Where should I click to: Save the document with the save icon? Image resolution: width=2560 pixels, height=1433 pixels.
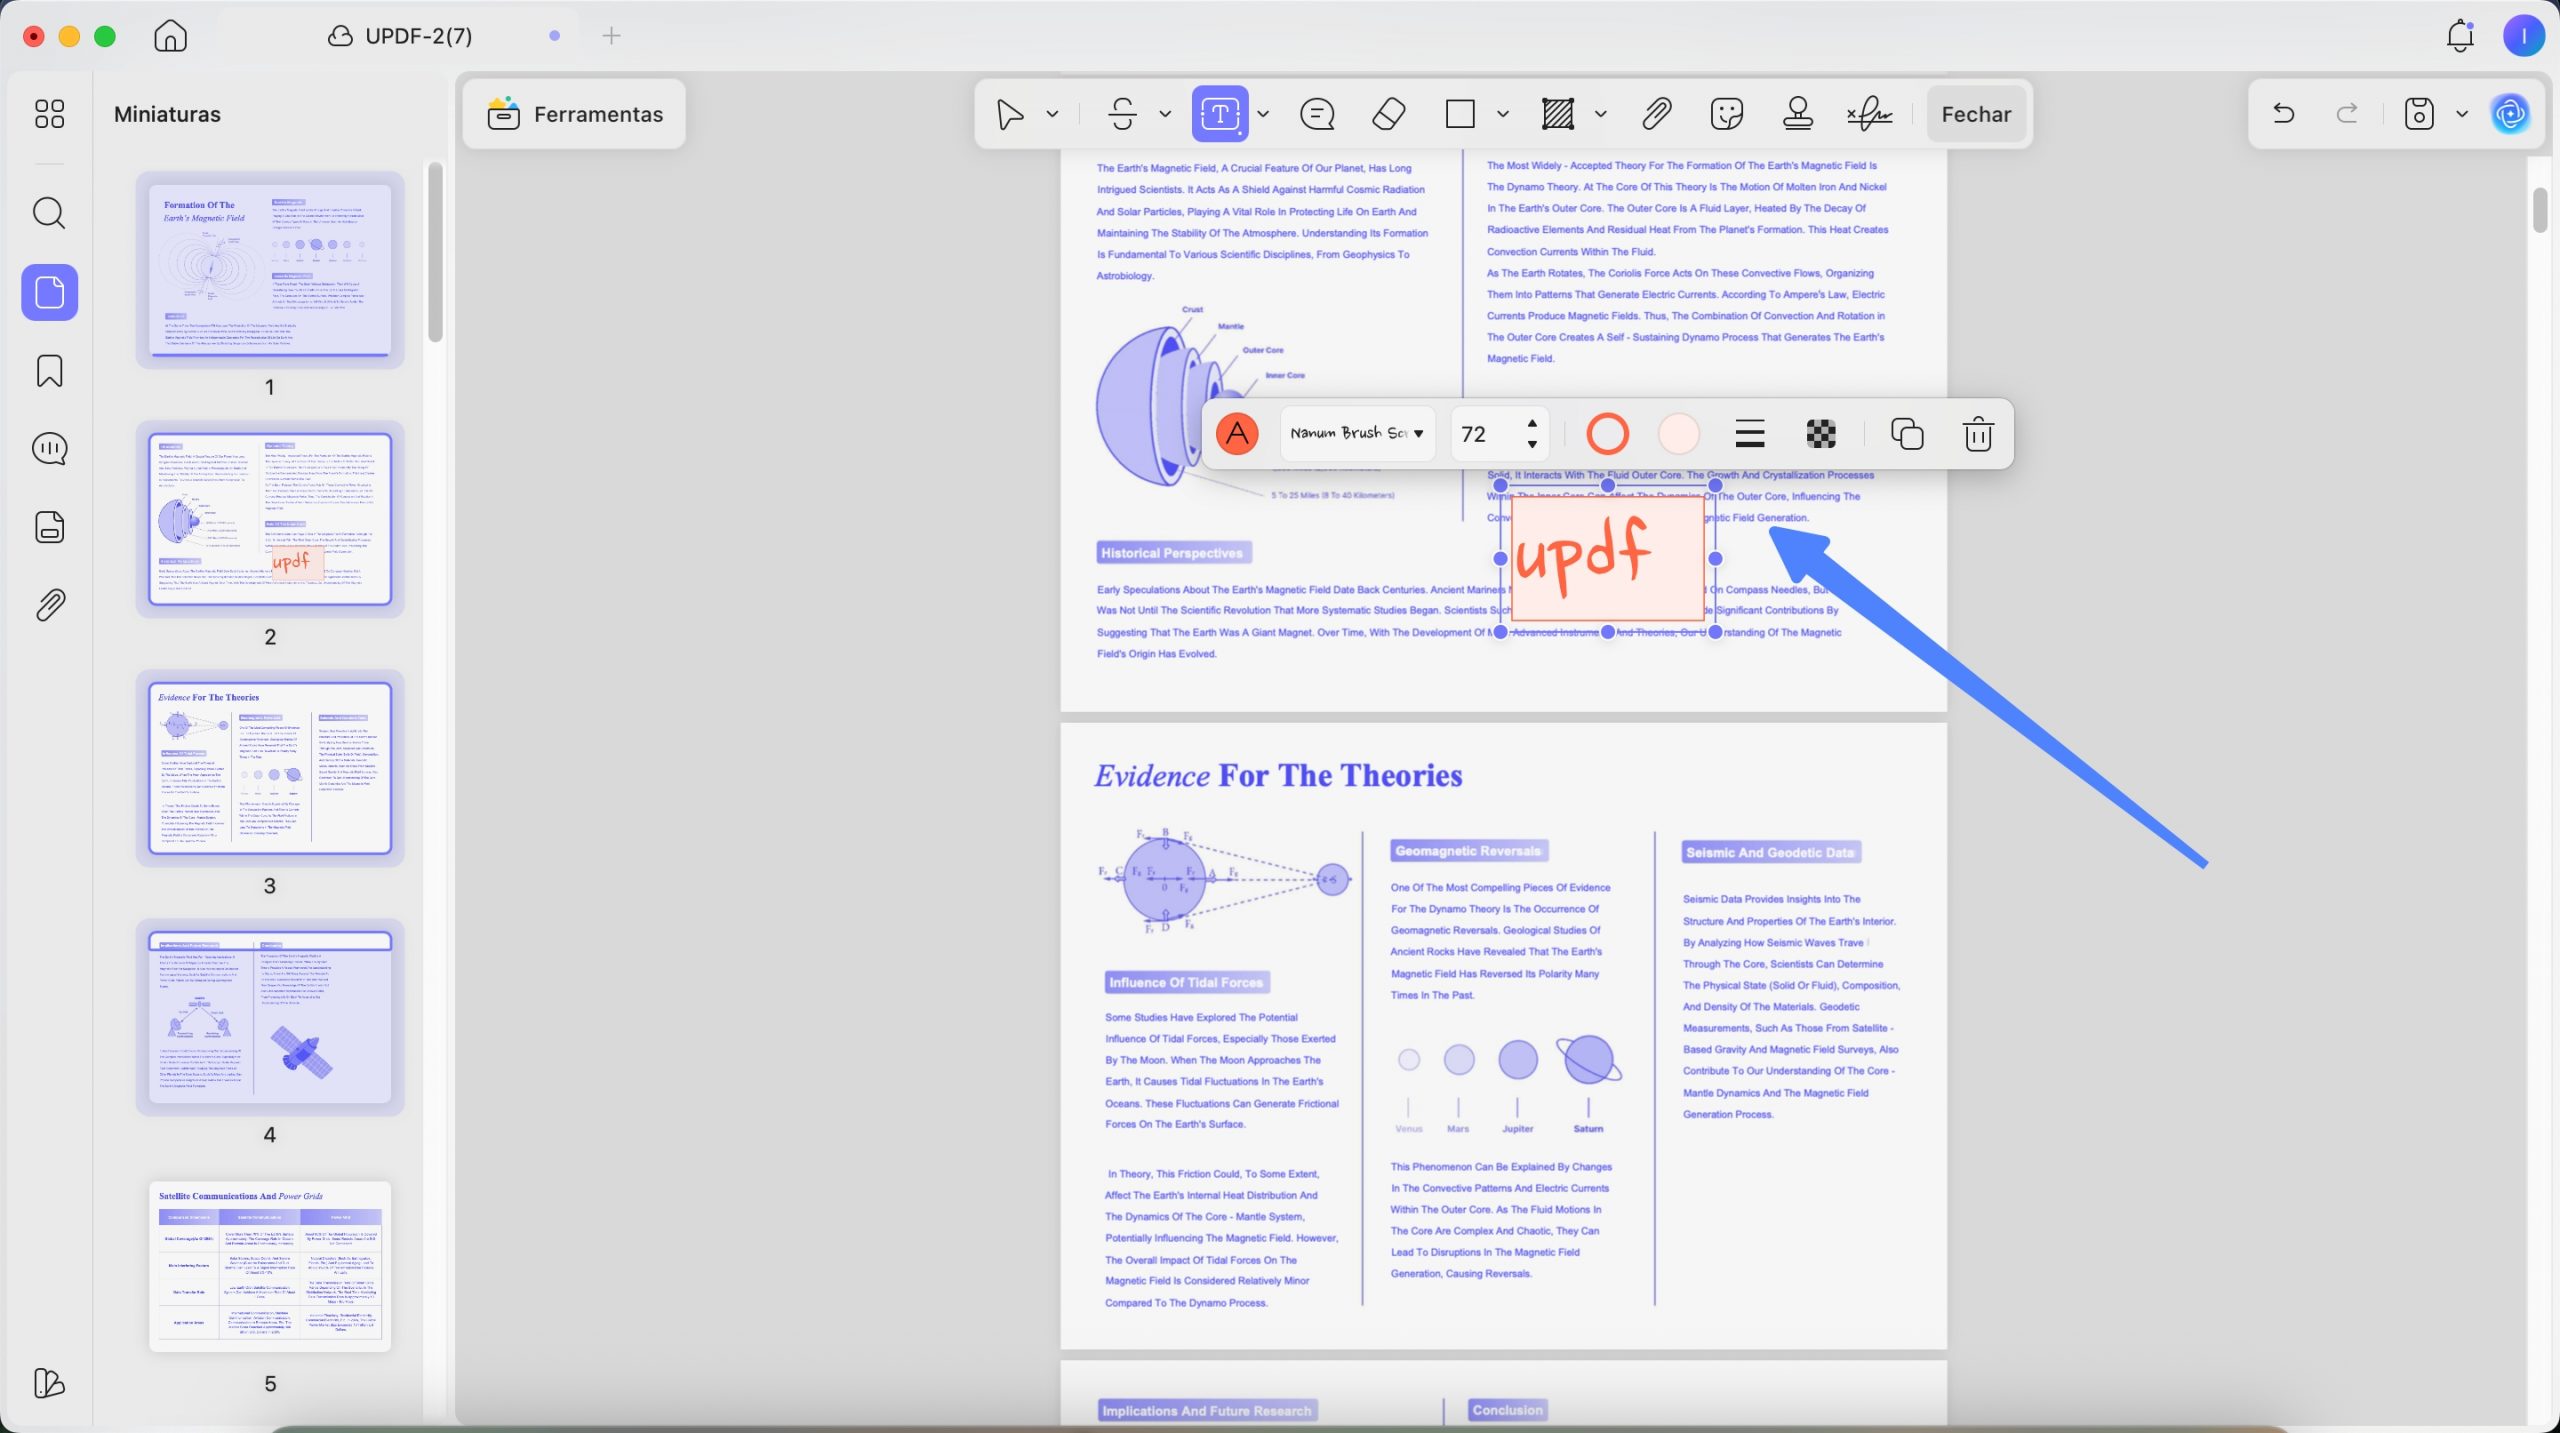pos(2418,114)
